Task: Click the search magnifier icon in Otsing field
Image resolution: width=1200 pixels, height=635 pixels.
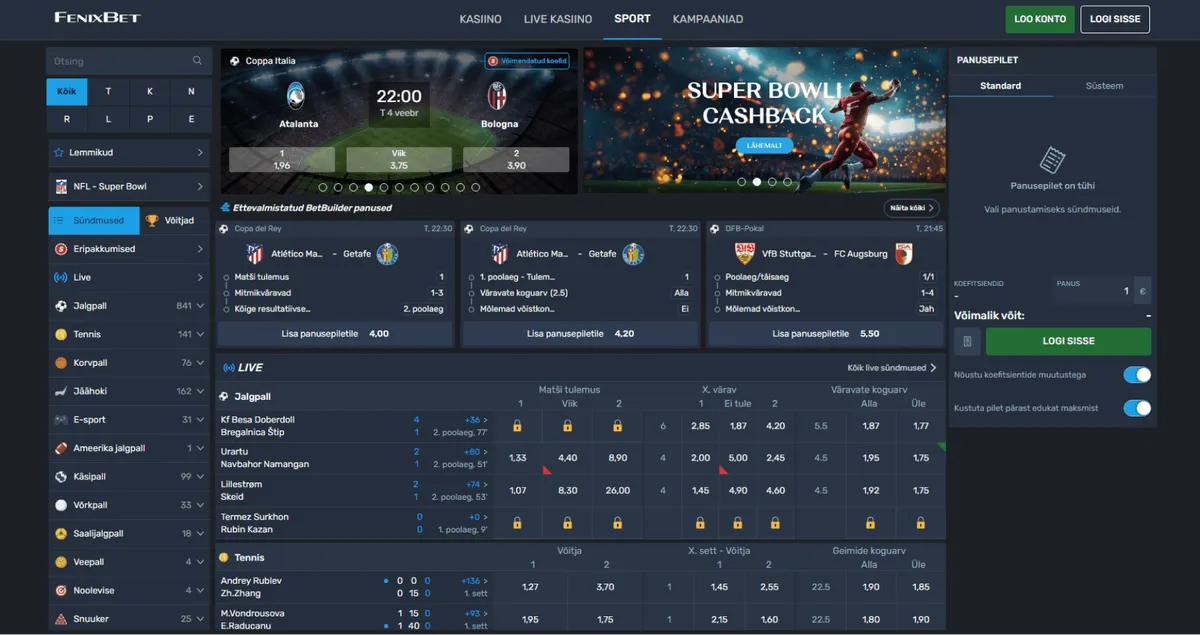Action: (x=197, y=61)
